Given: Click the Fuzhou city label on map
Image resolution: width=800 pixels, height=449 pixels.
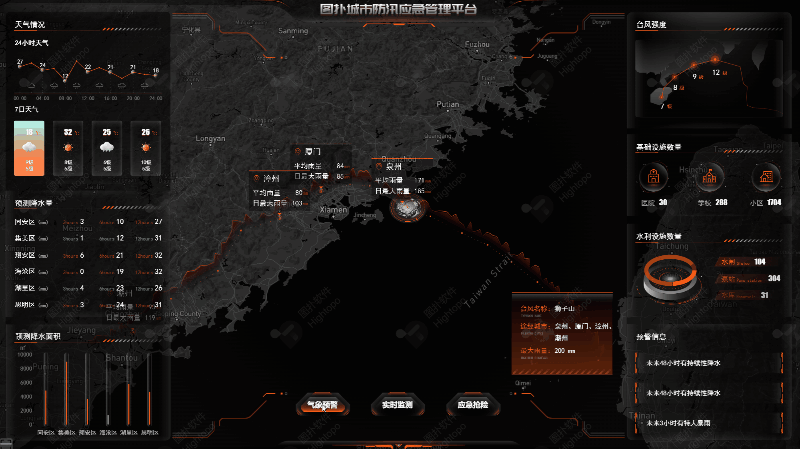Looking at the screenshot, I should click(477, 44).
